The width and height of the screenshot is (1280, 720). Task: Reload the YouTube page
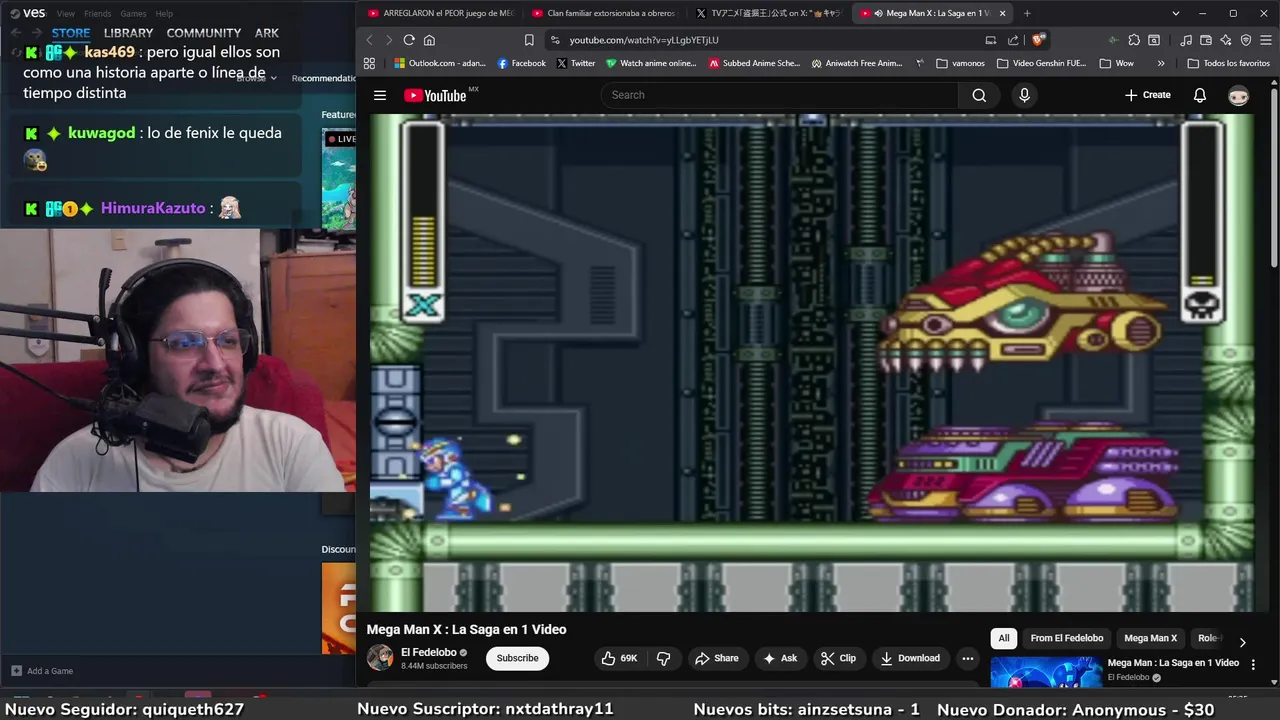tap(409, 40)
